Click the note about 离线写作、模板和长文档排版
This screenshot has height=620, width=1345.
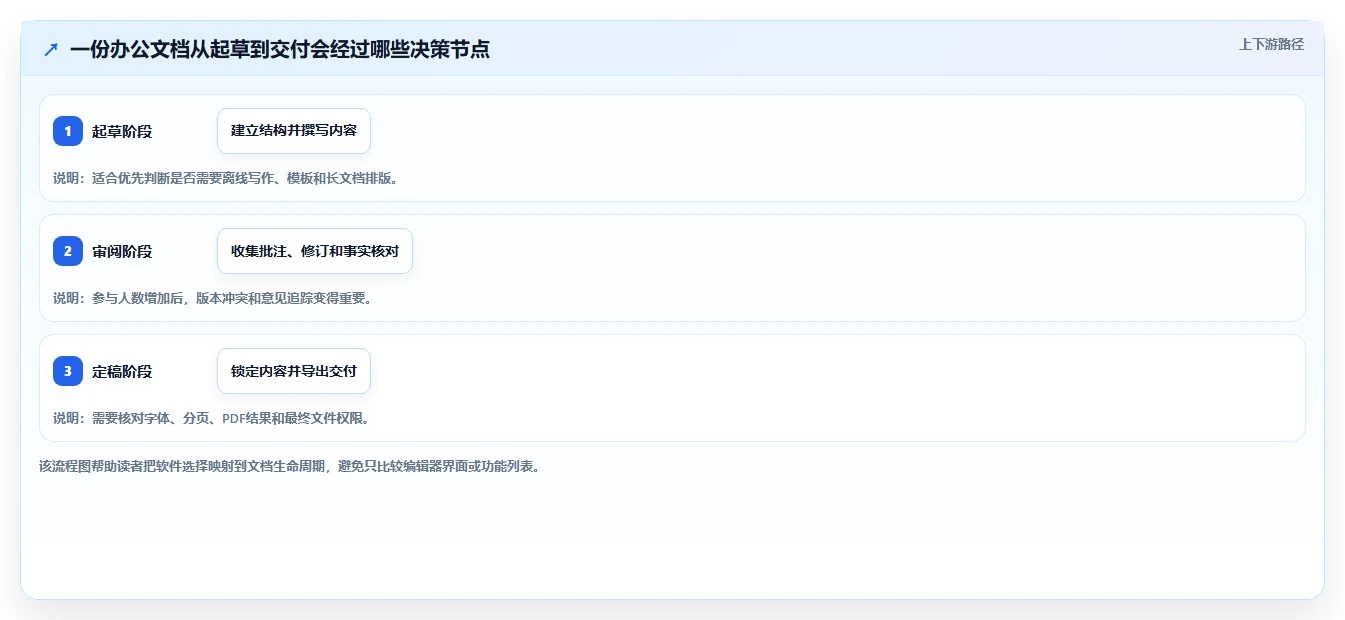225,178
